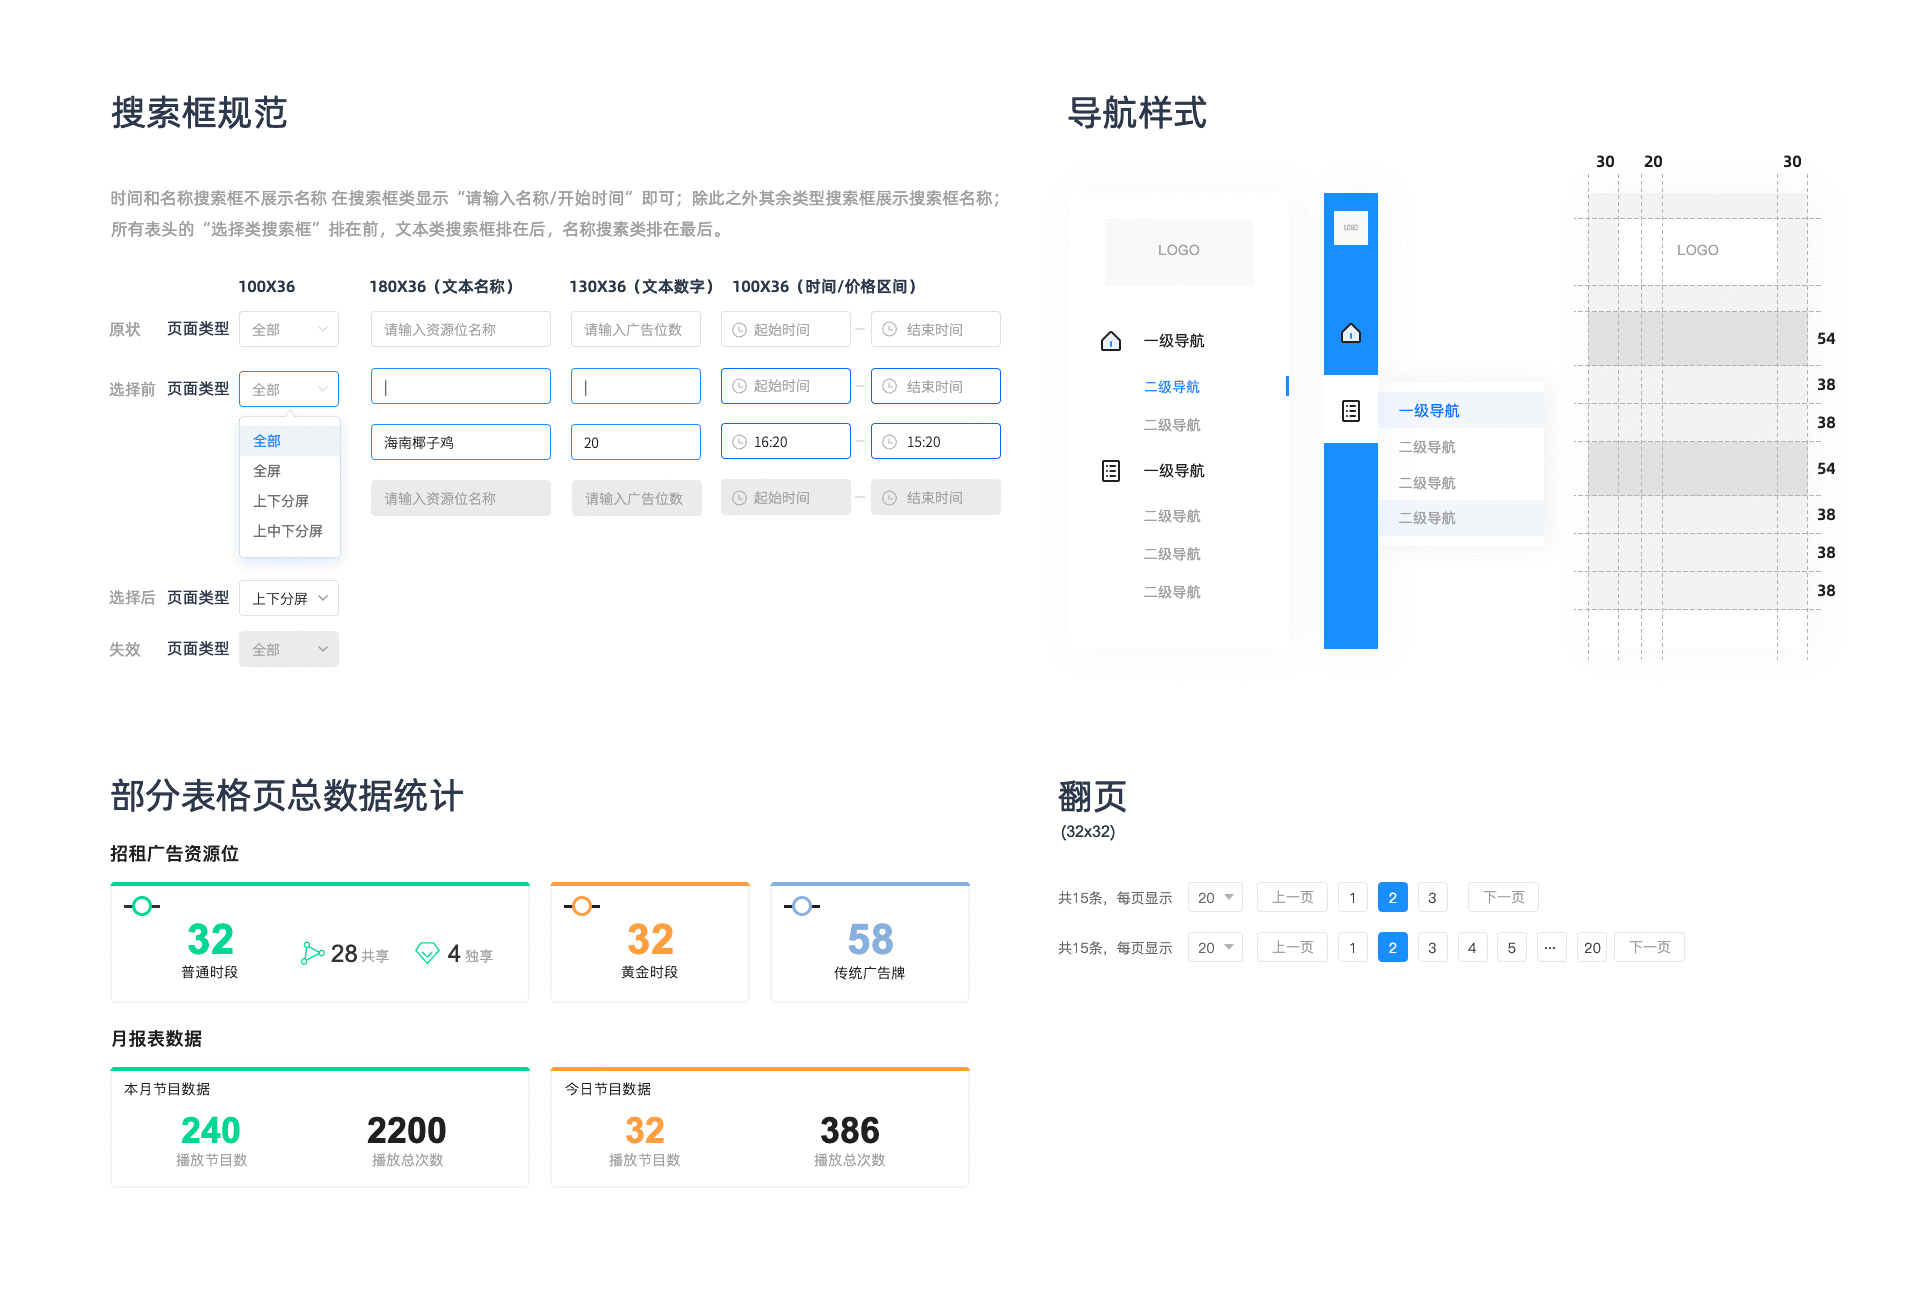Viewport: 1920px width, 1291px height.
Task: Choose 全部 option in the dropdown list
Action: (290, 441)
